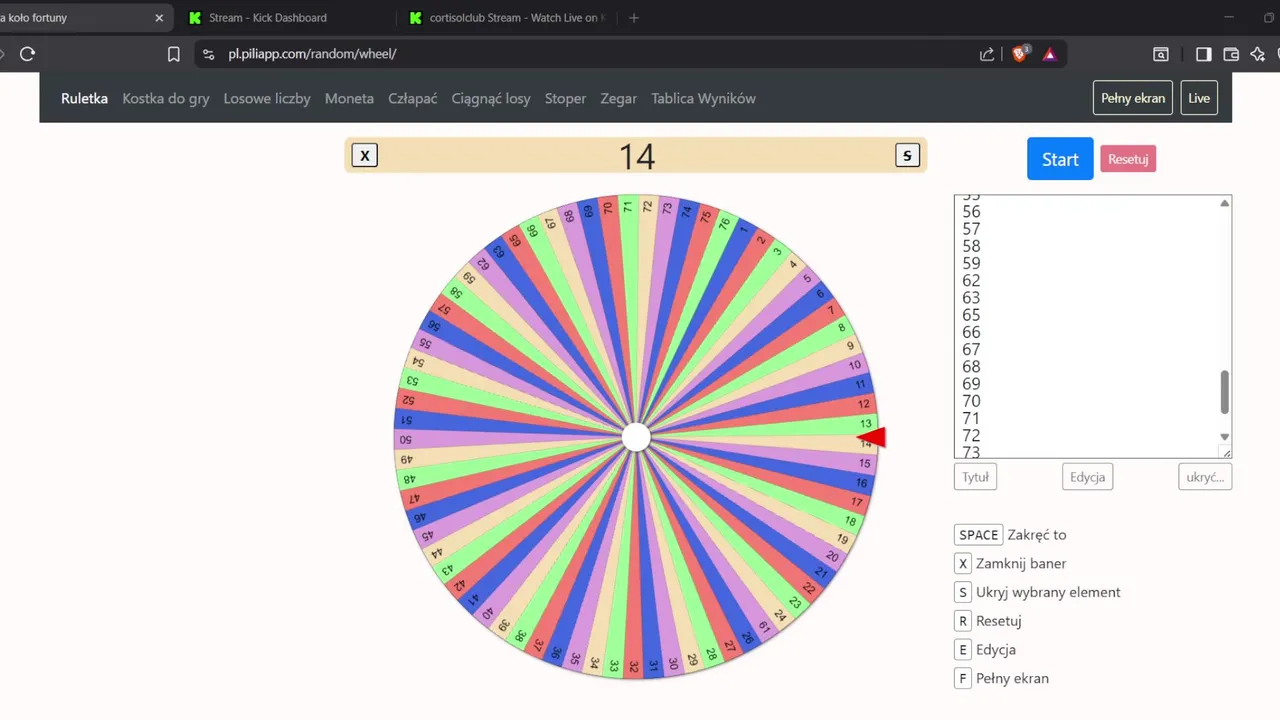Click the F Pełny ekran shortcut key
This screenshot has height=720, width=1280.
pos(963,678)
